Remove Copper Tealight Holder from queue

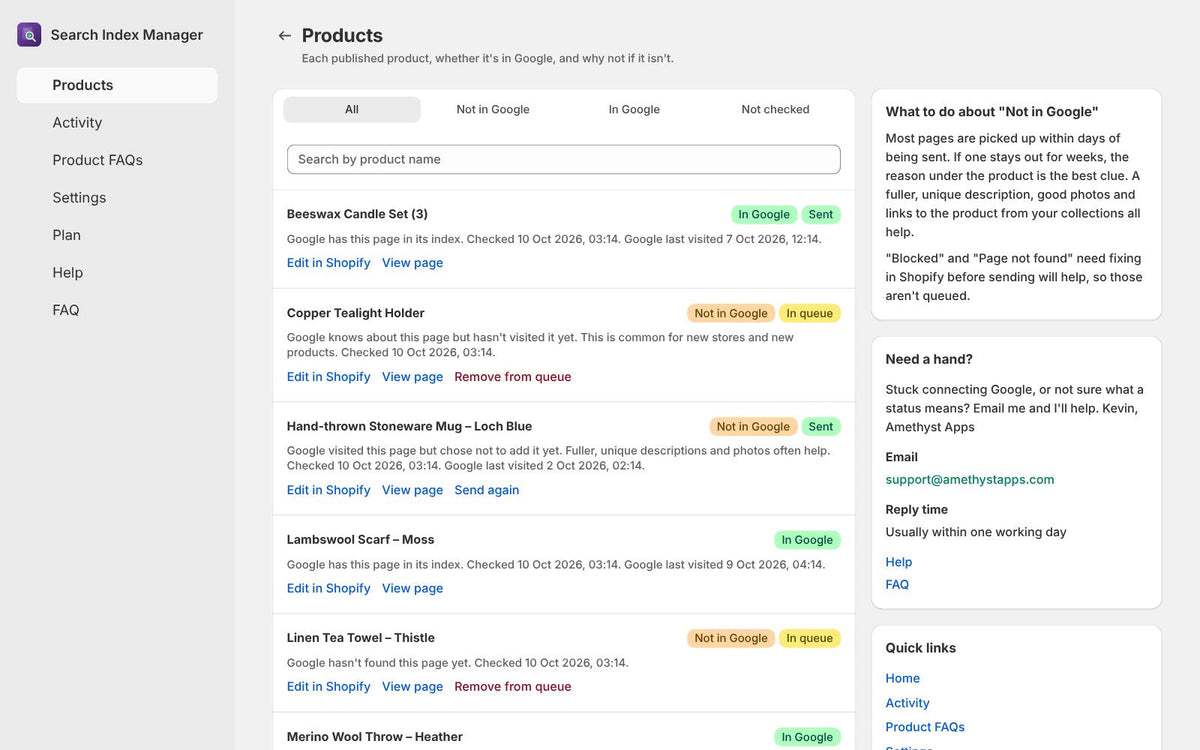[x=513, y=377]
